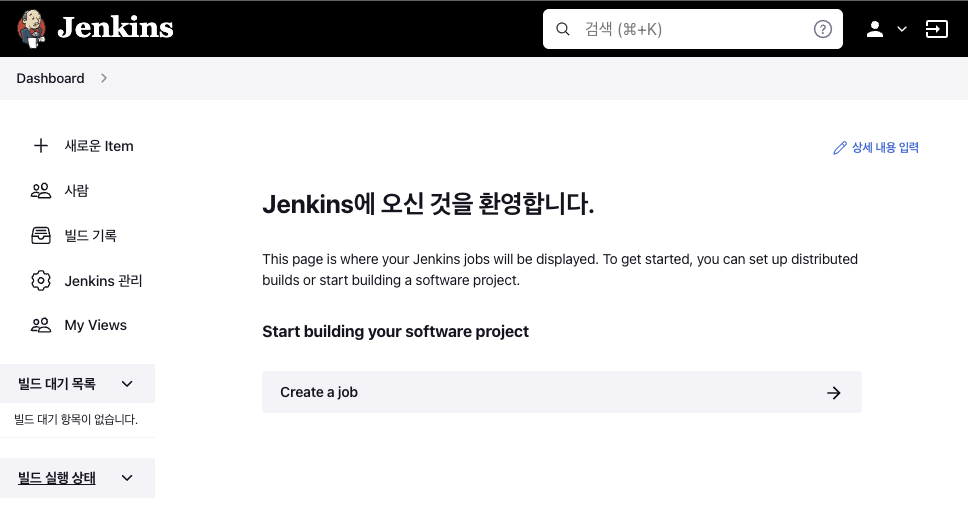This screenshot has height=525, width=968.
Task: Open the 빌드 실행 상태 link
Action: click(x=57, y=477)
